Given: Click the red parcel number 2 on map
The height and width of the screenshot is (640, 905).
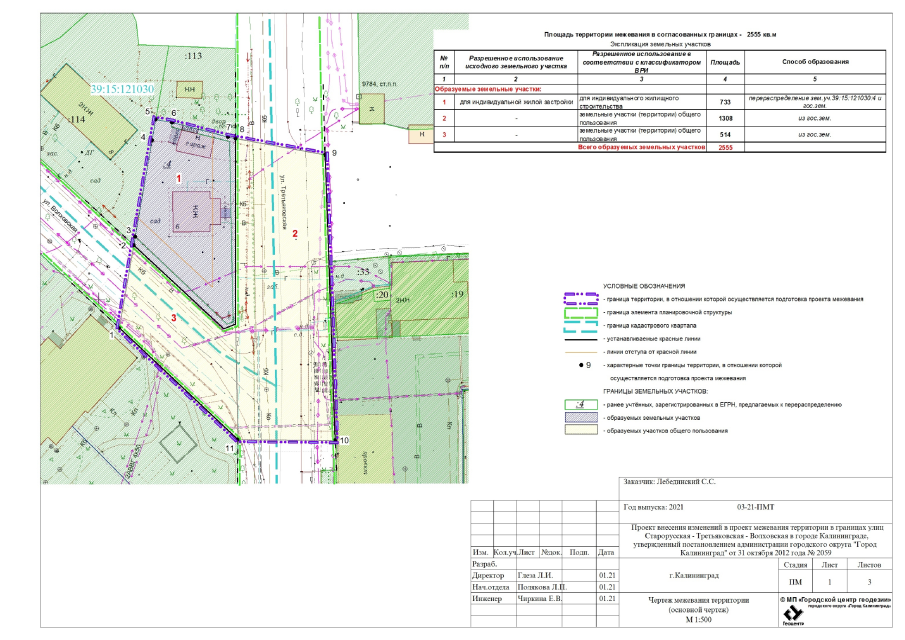Looking at the screenshot, I should [295, 233].
